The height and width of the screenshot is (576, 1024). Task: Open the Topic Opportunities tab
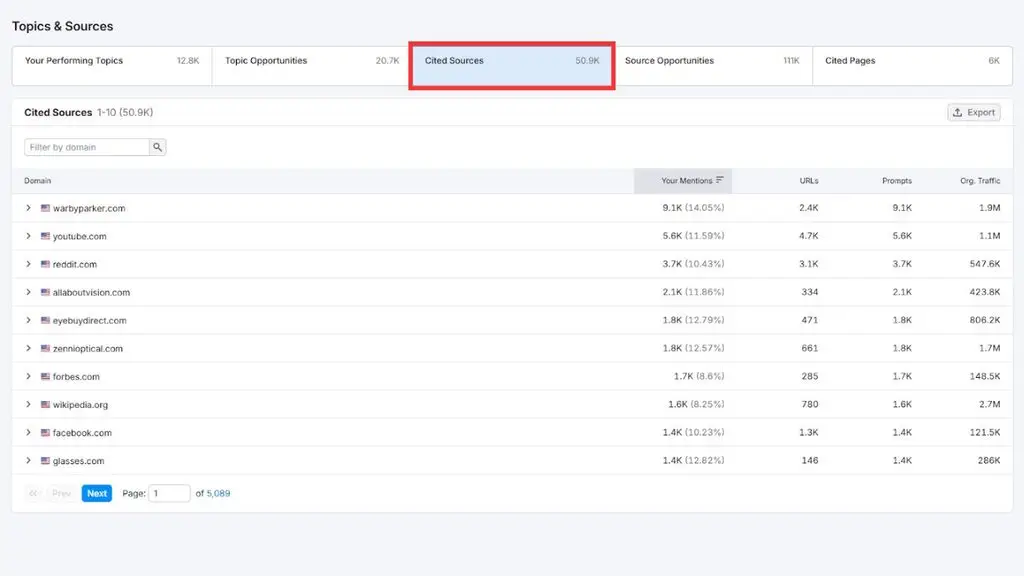point(312,65)
